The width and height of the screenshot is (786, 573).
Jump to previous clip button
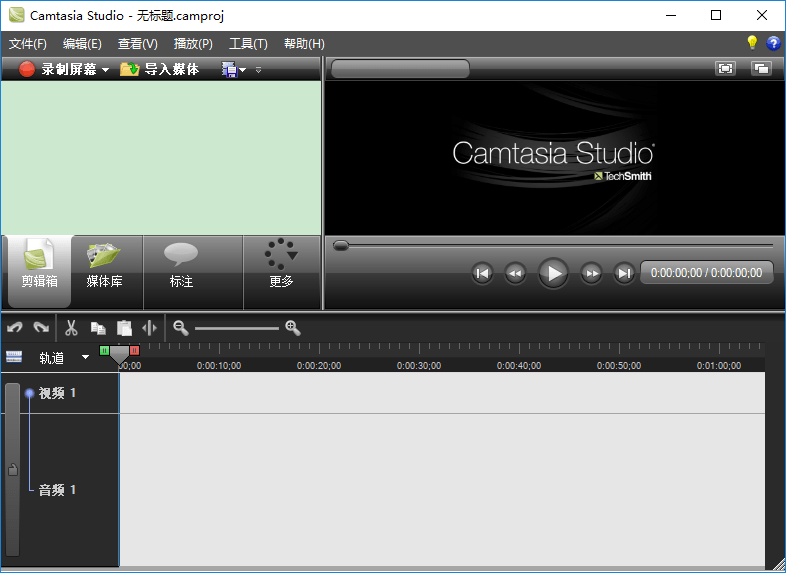(482, 273)
